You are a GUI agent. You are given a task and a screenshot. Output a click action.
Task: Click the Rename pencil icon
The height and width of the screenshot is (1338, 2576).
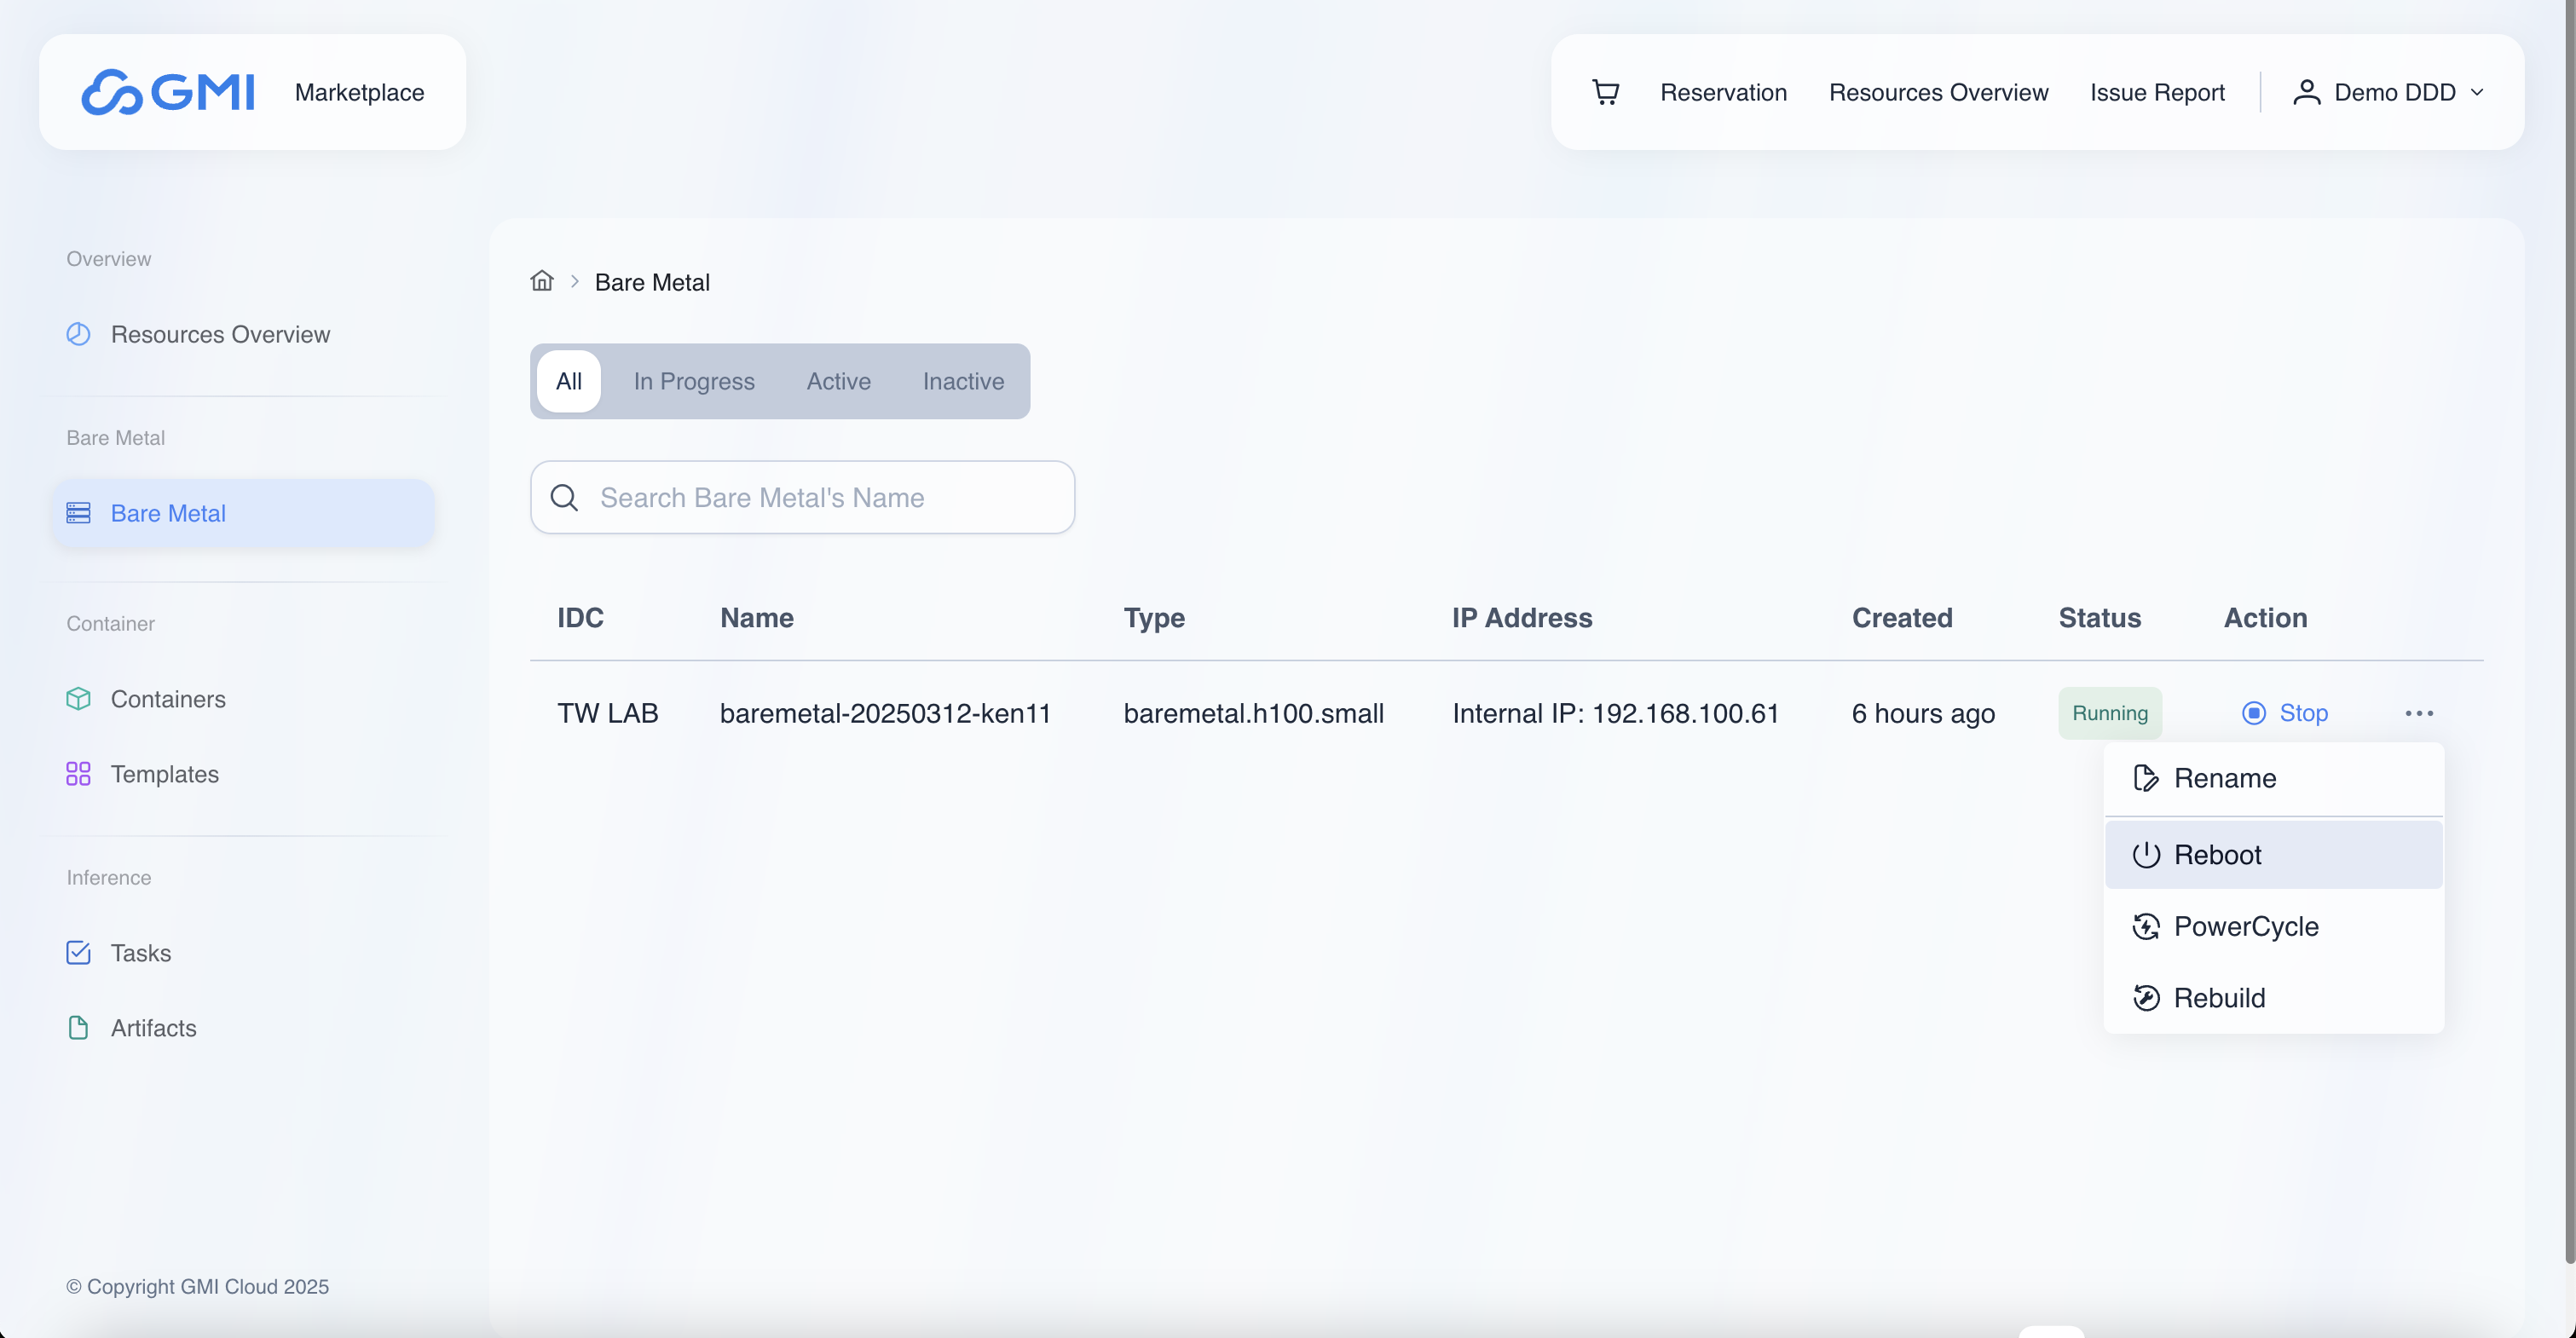point(2145,778)
